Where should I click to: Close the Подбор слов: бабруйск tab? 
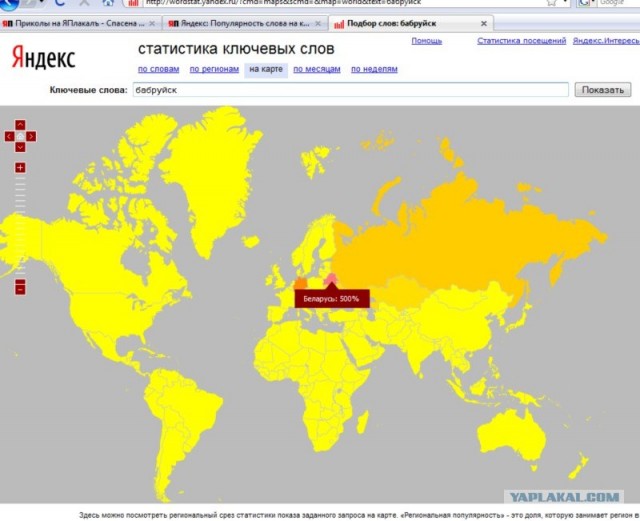(x=484, y=24)
